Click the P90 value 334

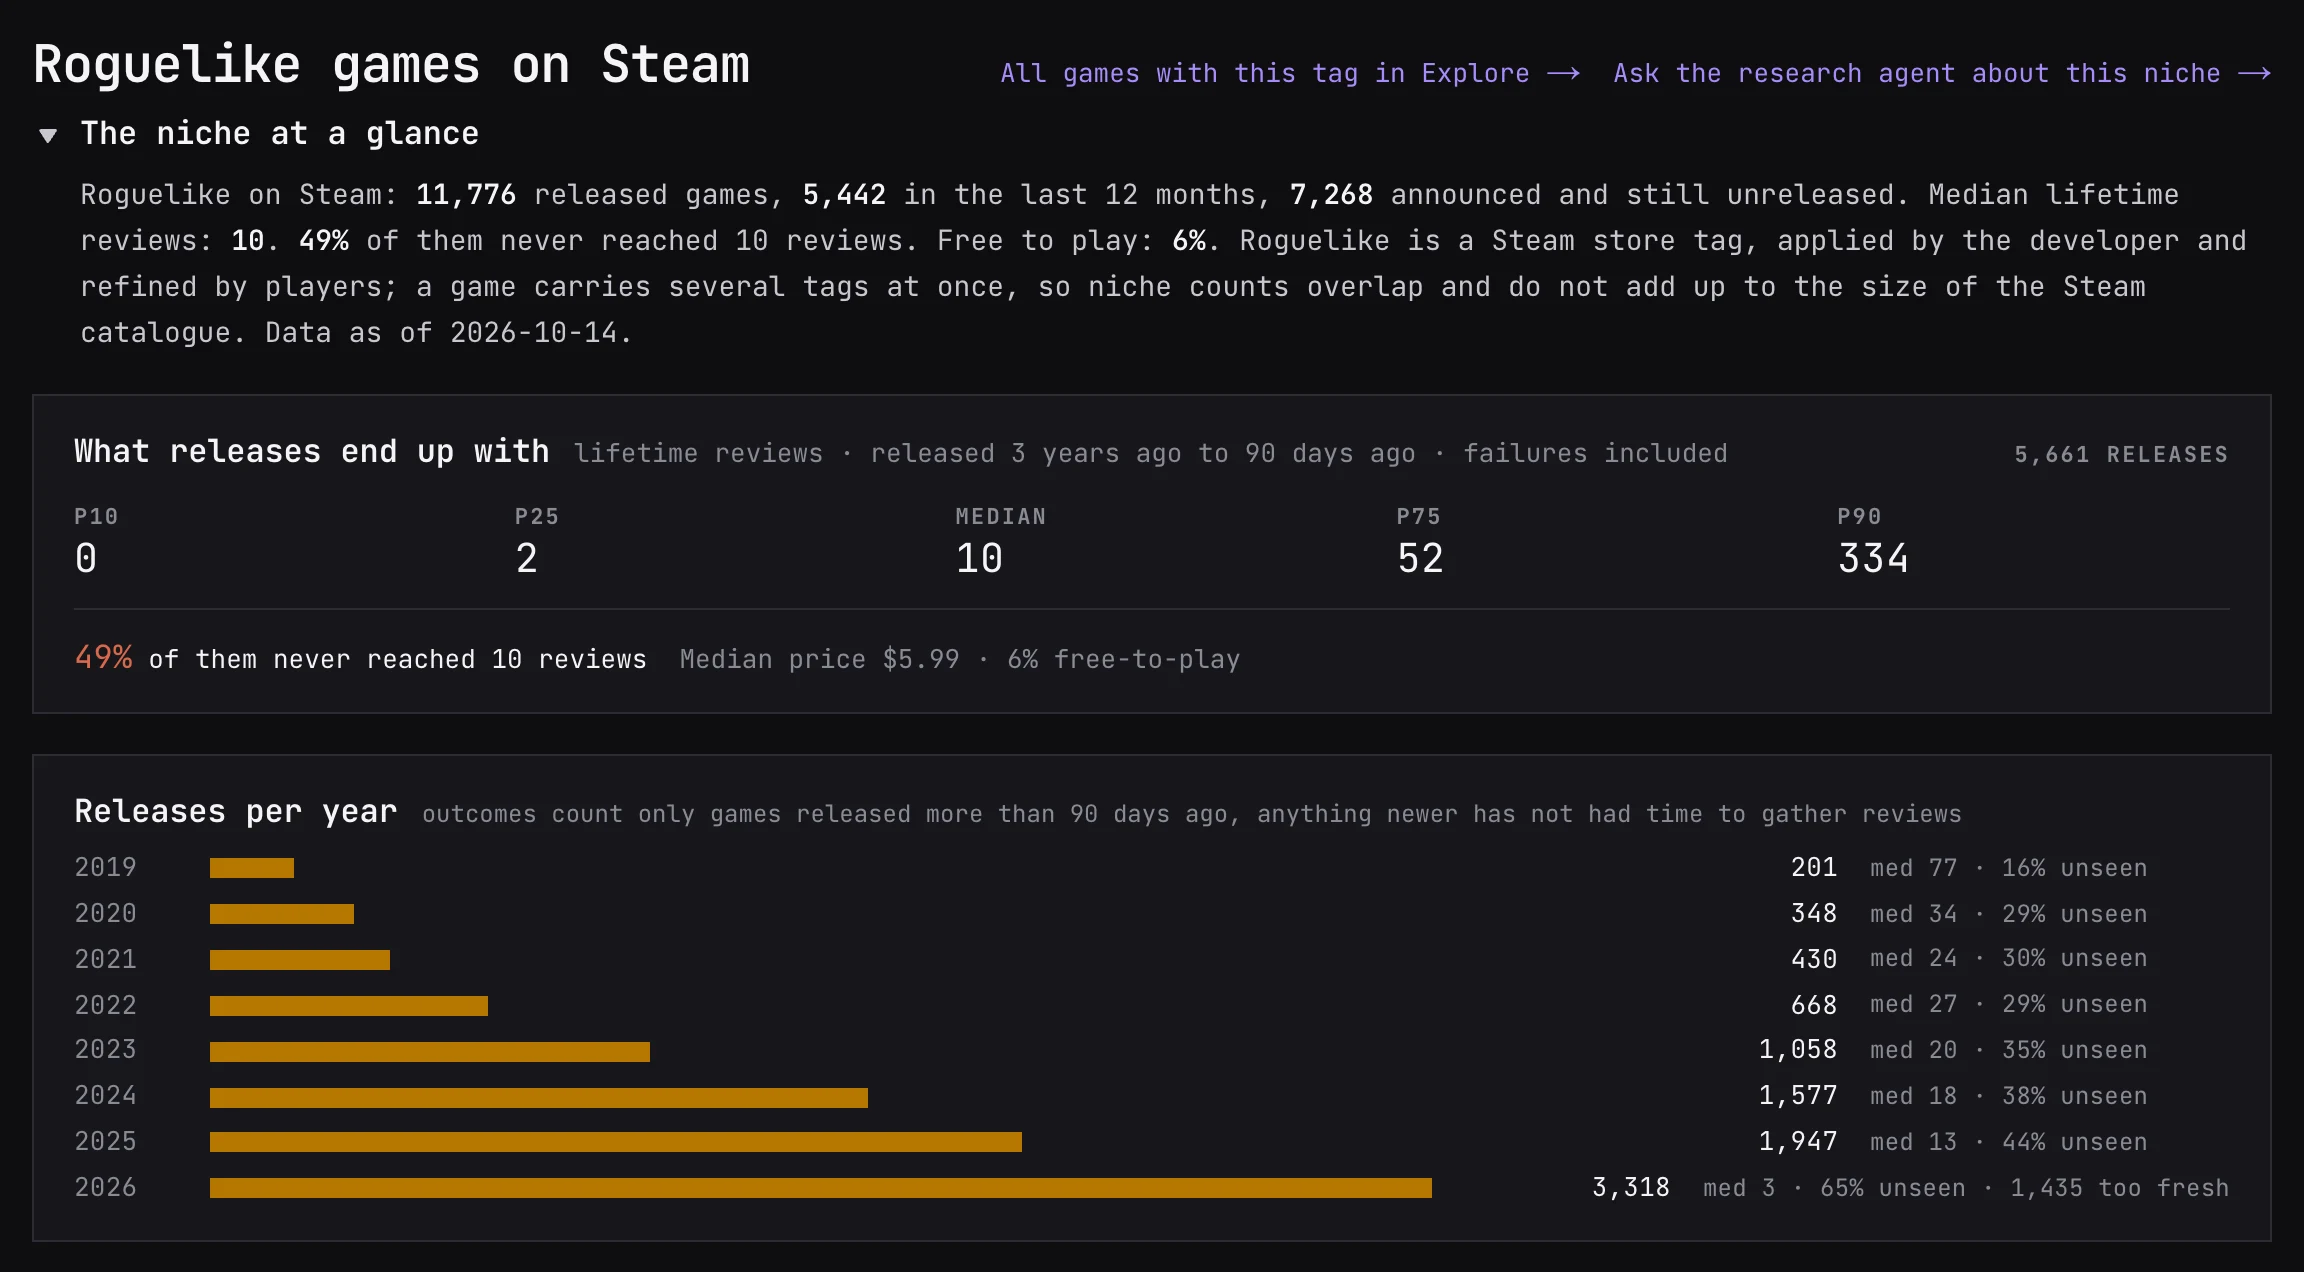pos(1873,558)
